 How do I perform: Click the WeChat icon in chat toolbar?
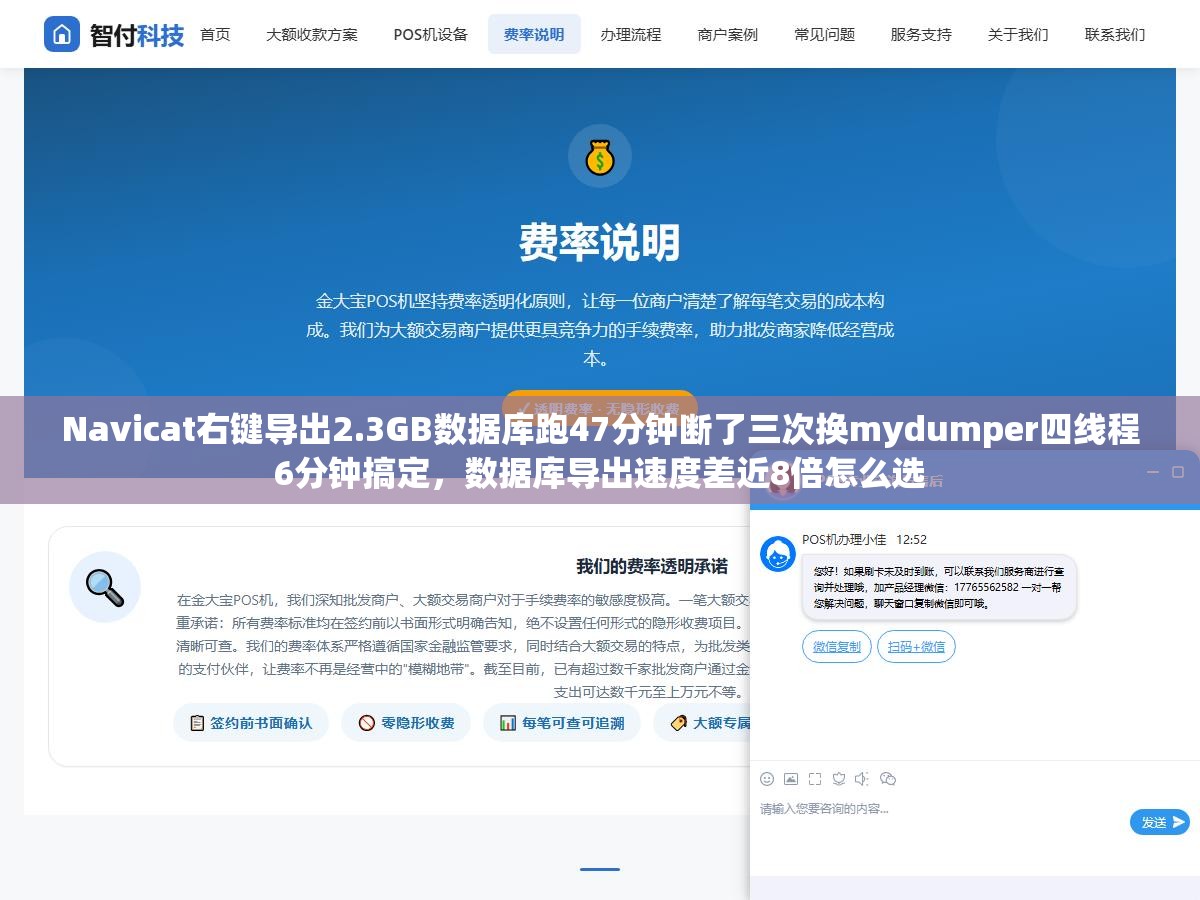888,779
